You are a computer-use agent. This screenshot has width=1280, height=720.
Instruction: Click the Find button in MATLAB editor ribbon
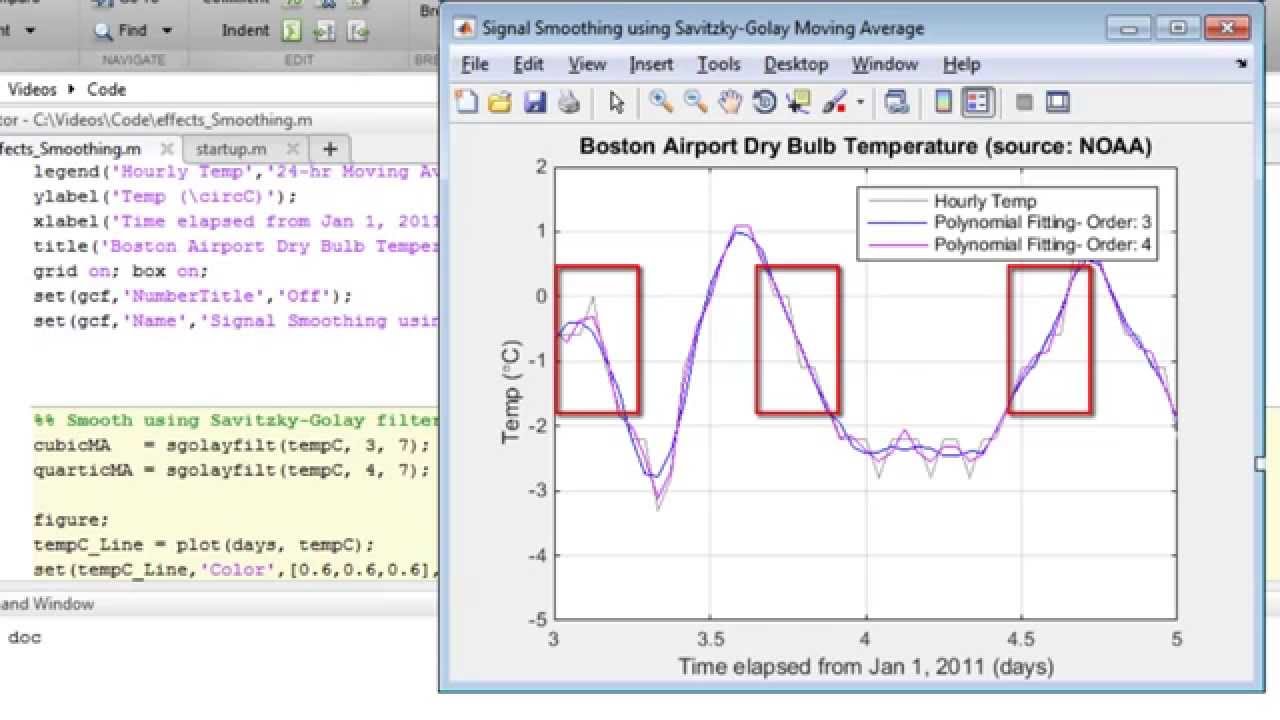pos(133,30)
